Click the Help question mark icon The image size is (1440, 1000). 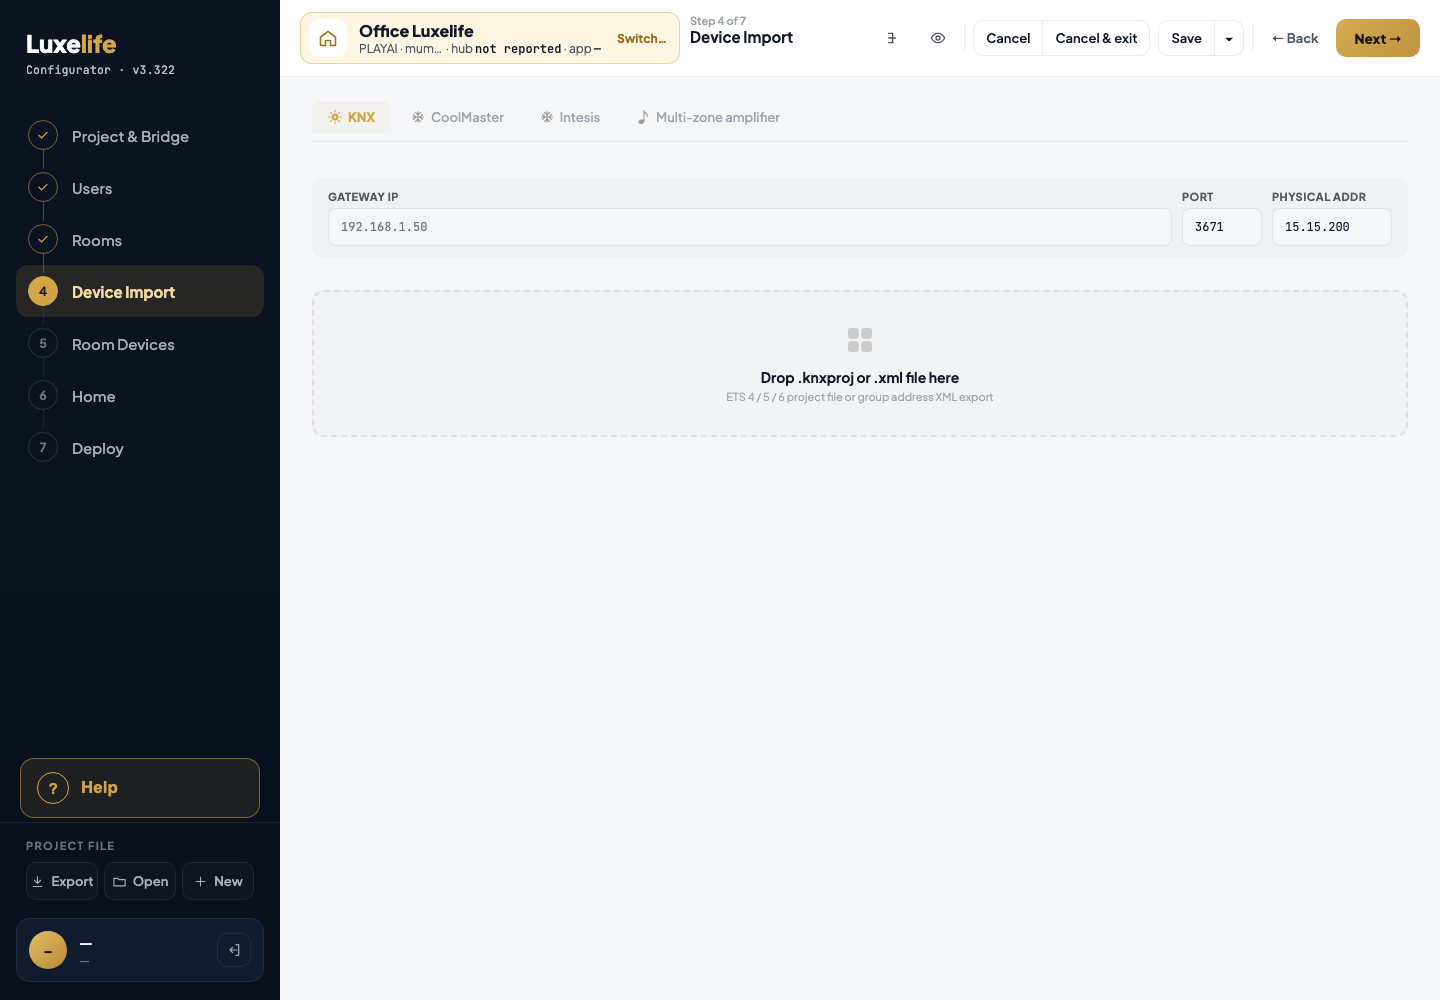(53, 788)
